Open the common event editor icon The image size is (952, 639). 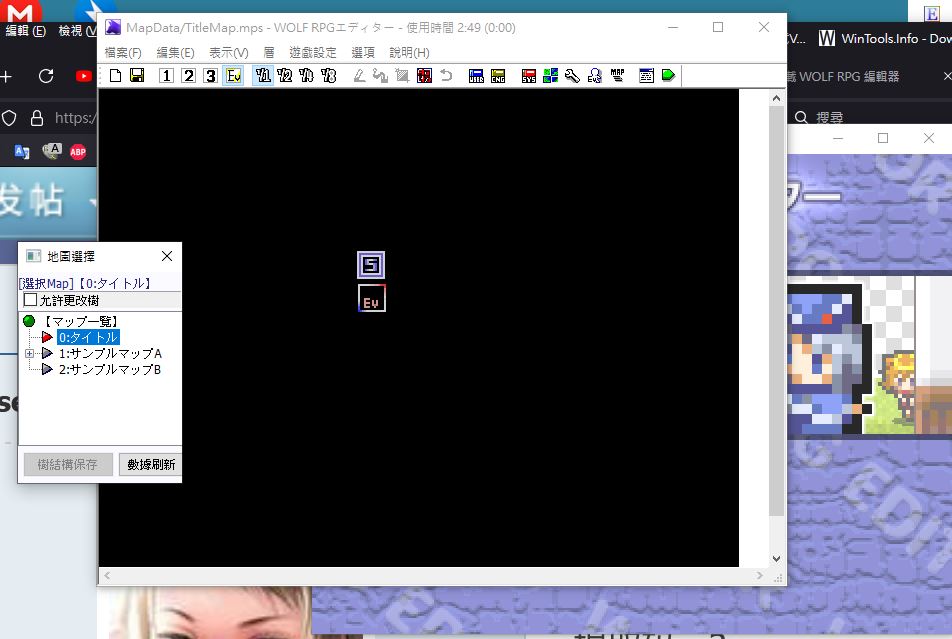tap(594, 75)
